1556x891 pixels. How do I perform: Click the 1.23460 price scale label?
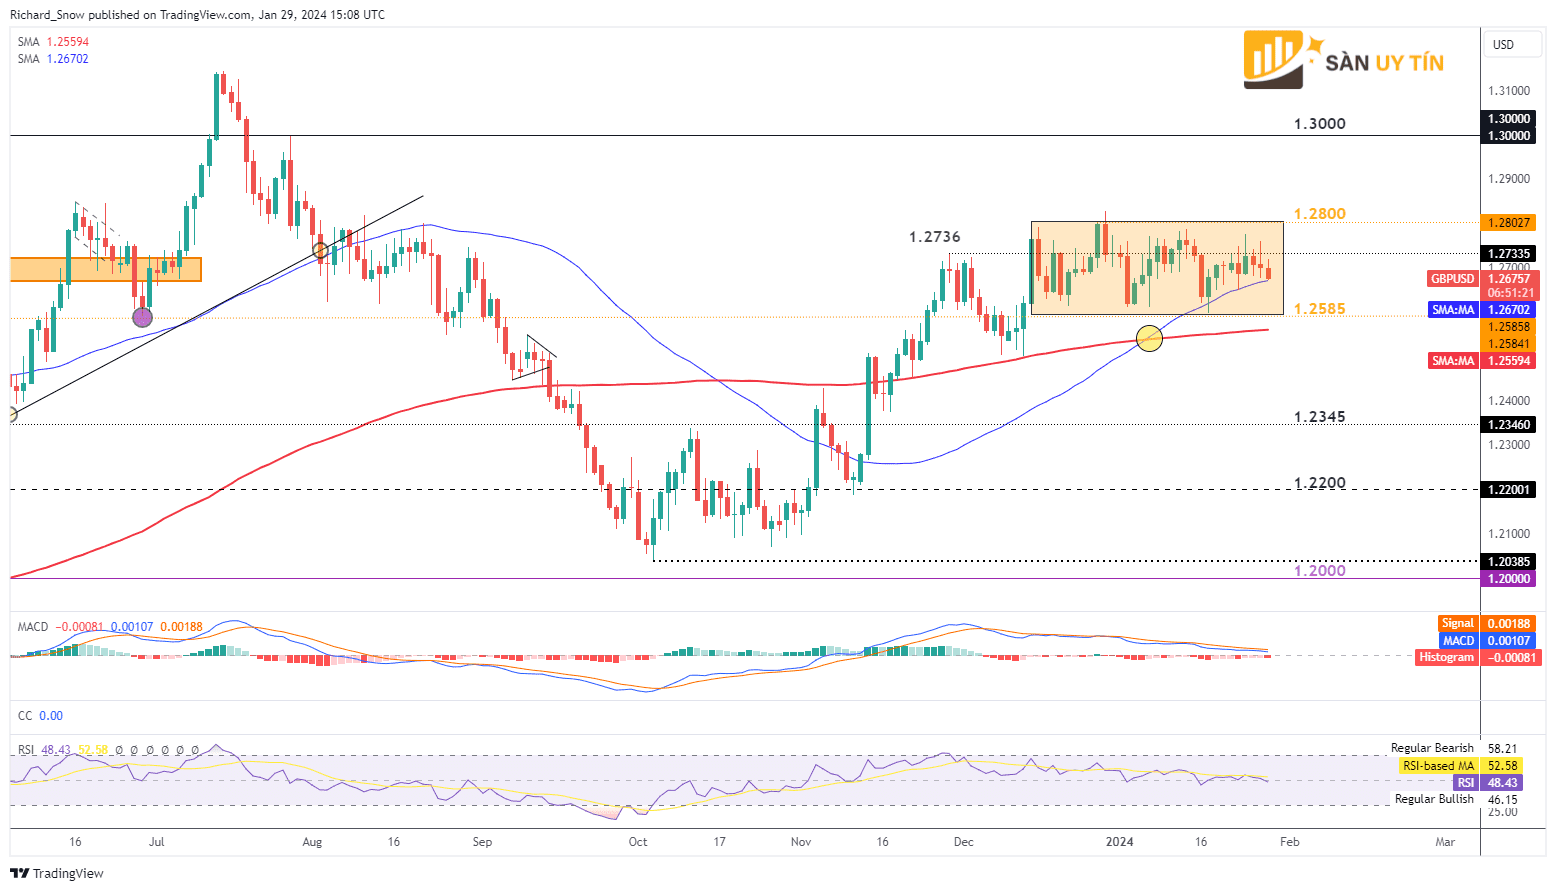[1509, 425]
